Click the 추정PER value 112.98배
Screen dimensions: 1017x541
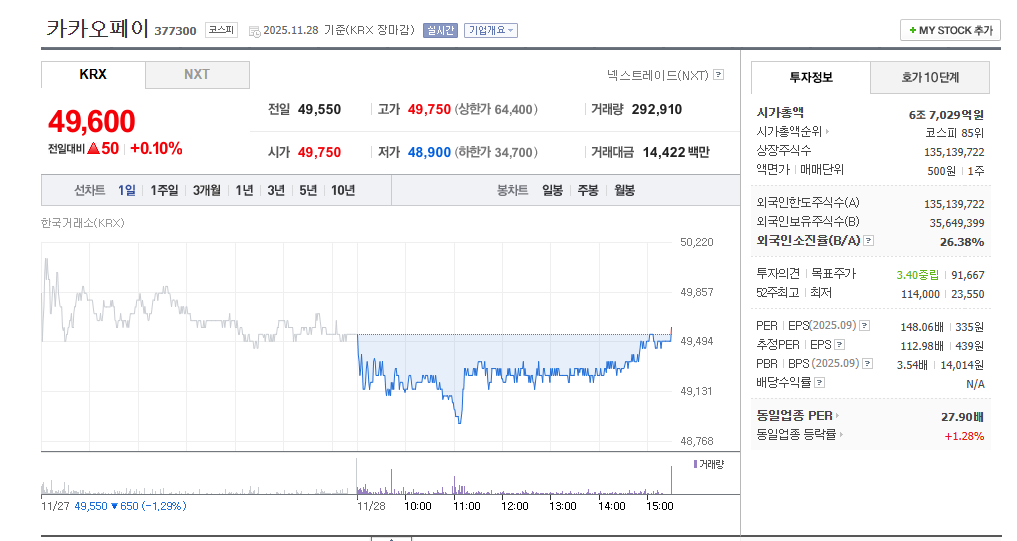point(922,346)
